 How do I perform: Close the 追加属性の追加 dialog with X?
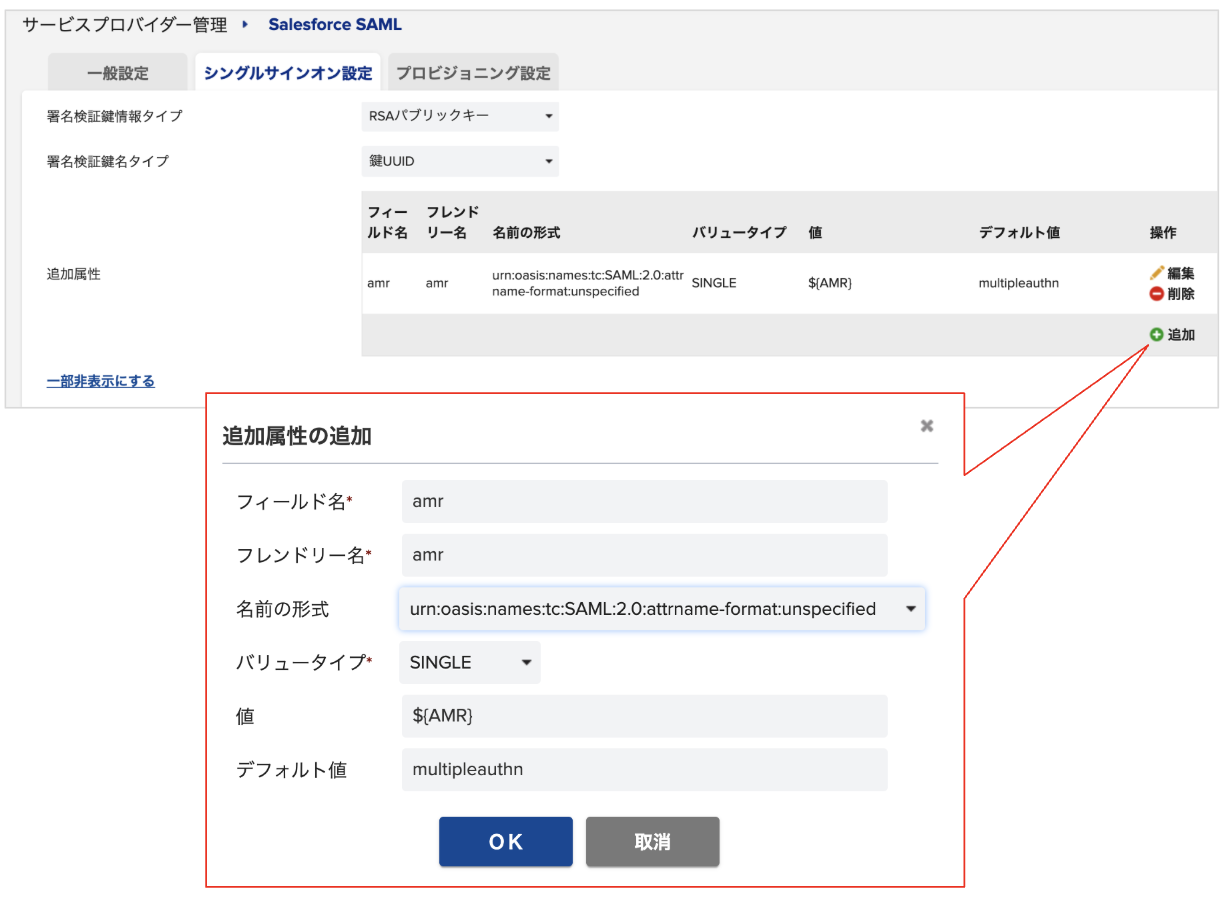point(927,426)
